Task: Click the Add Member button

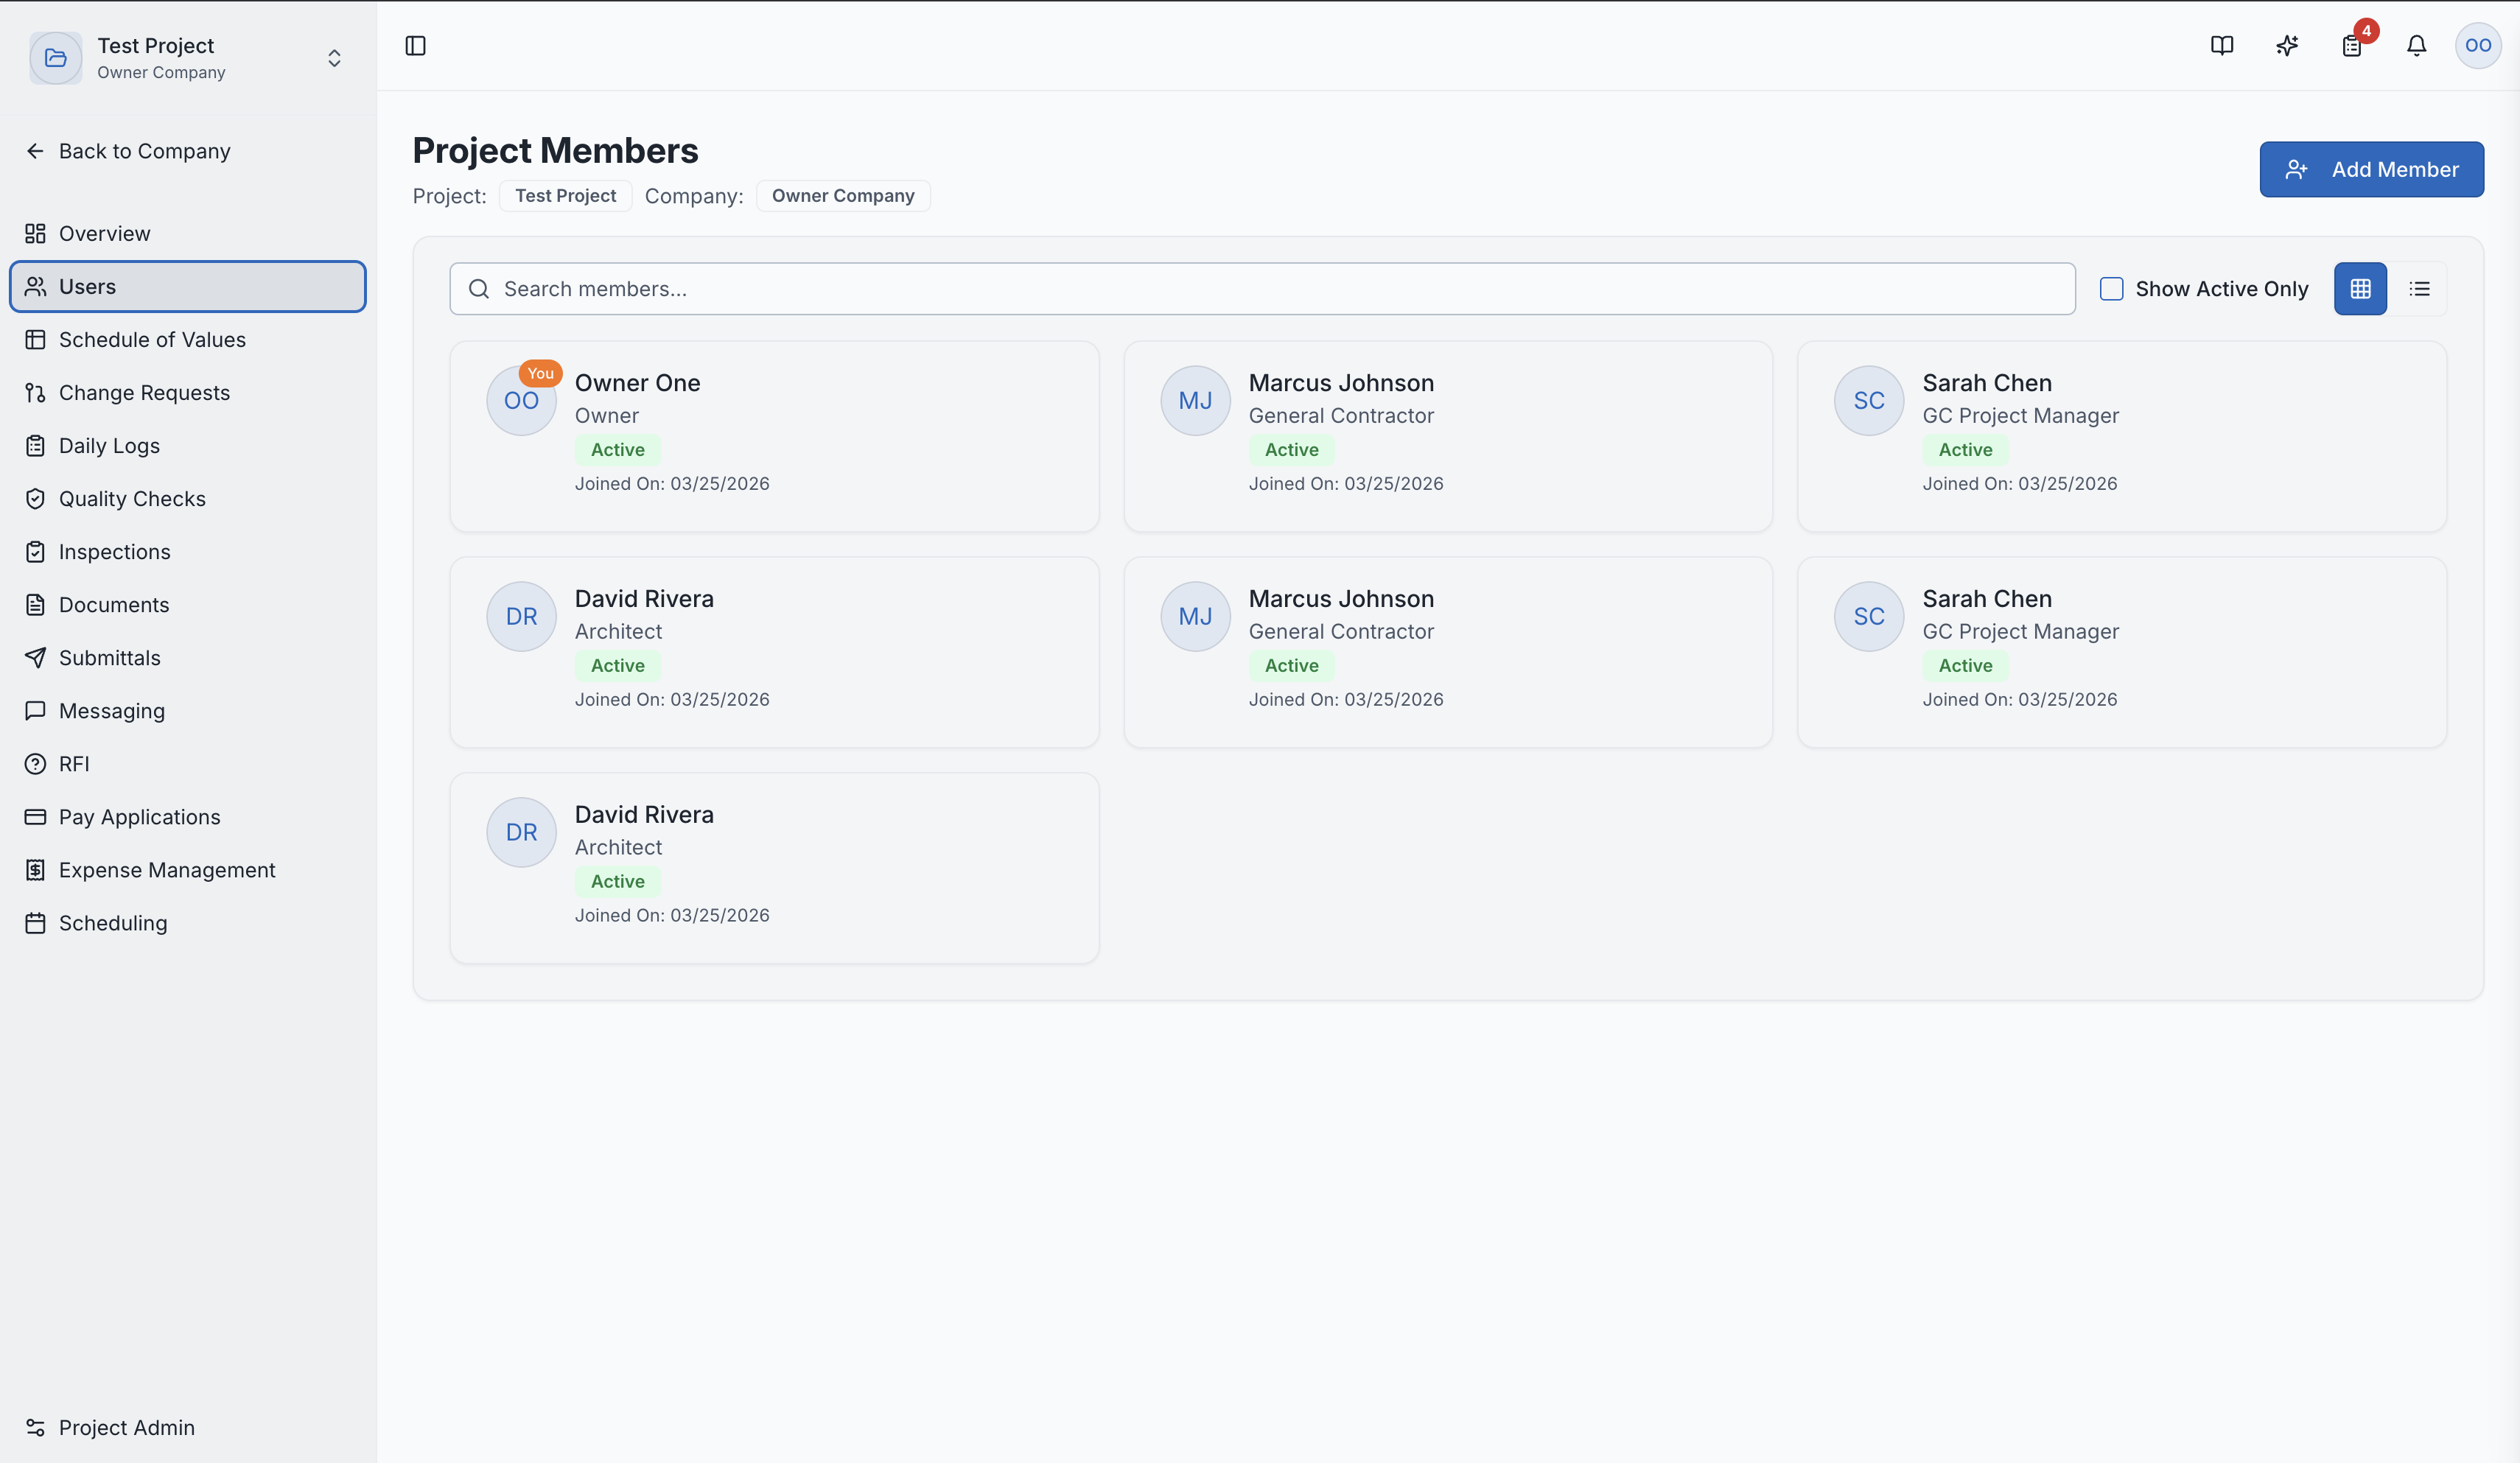Action: coord(2371,169)
